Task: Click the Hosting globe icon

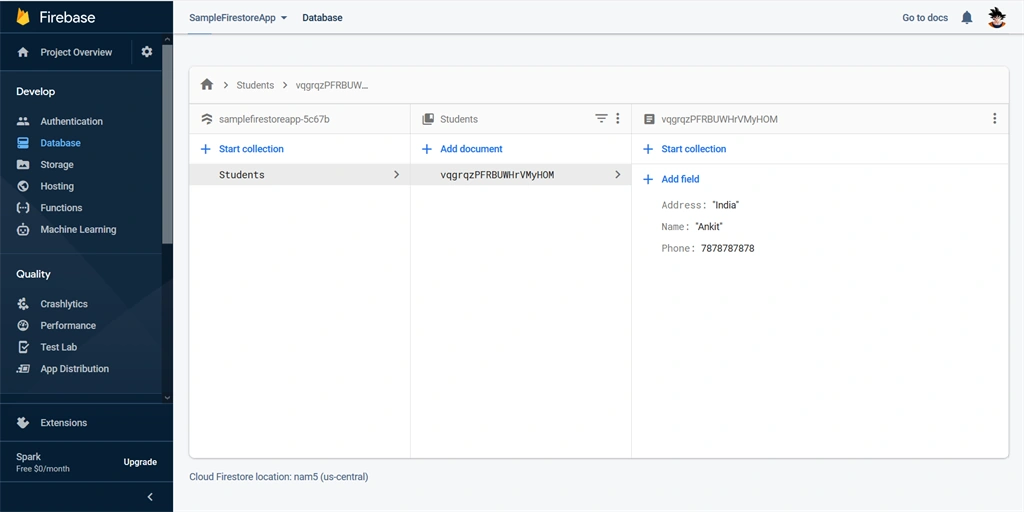Action: (23, 186)
